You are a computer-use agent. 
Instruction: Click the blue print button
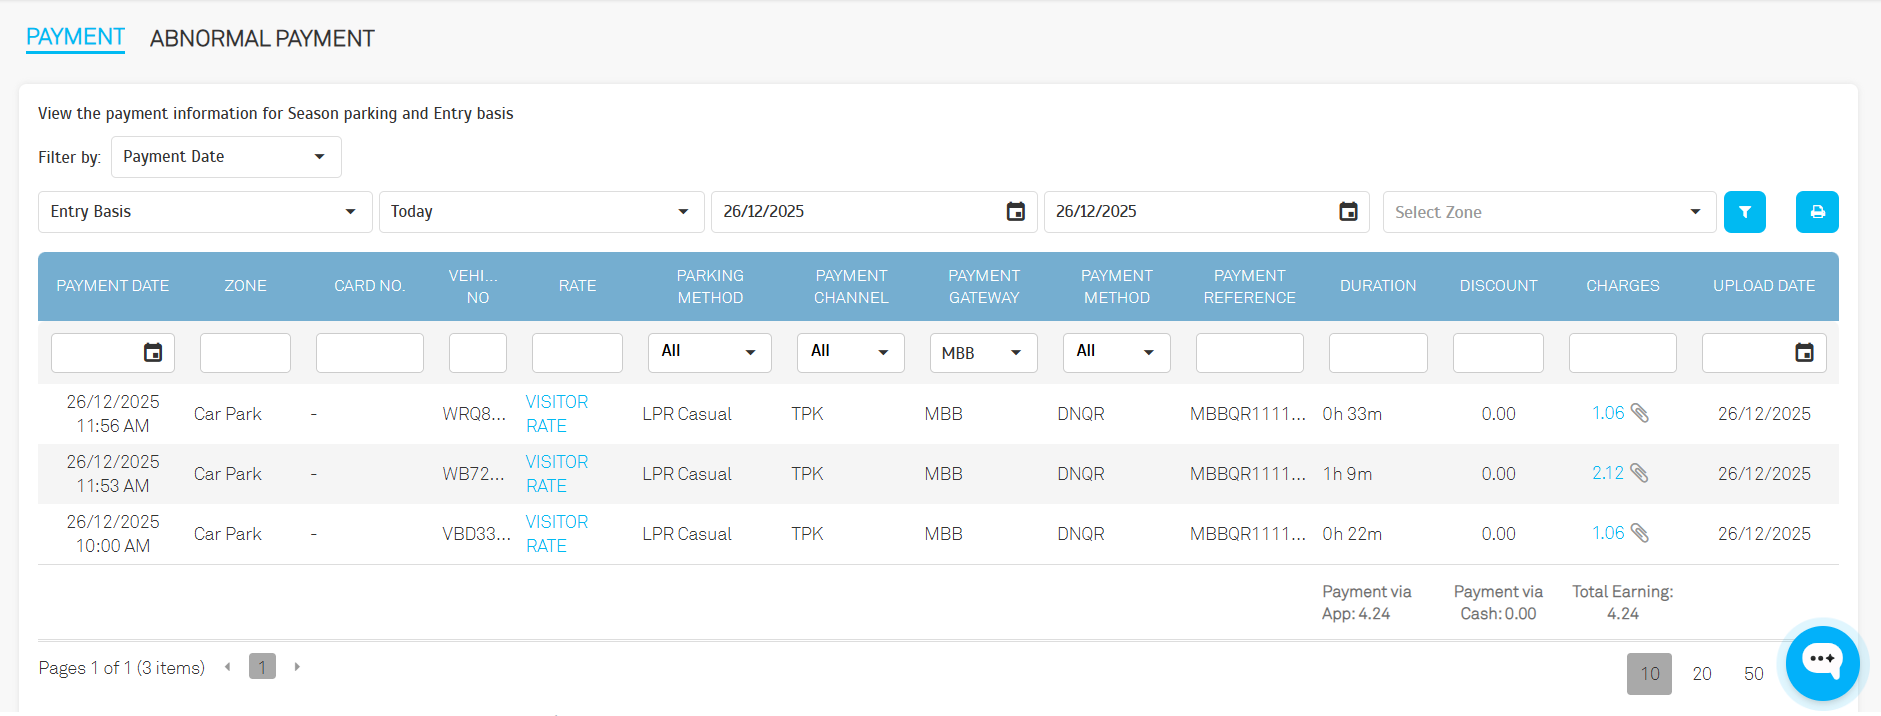[x=1817, y=212]
